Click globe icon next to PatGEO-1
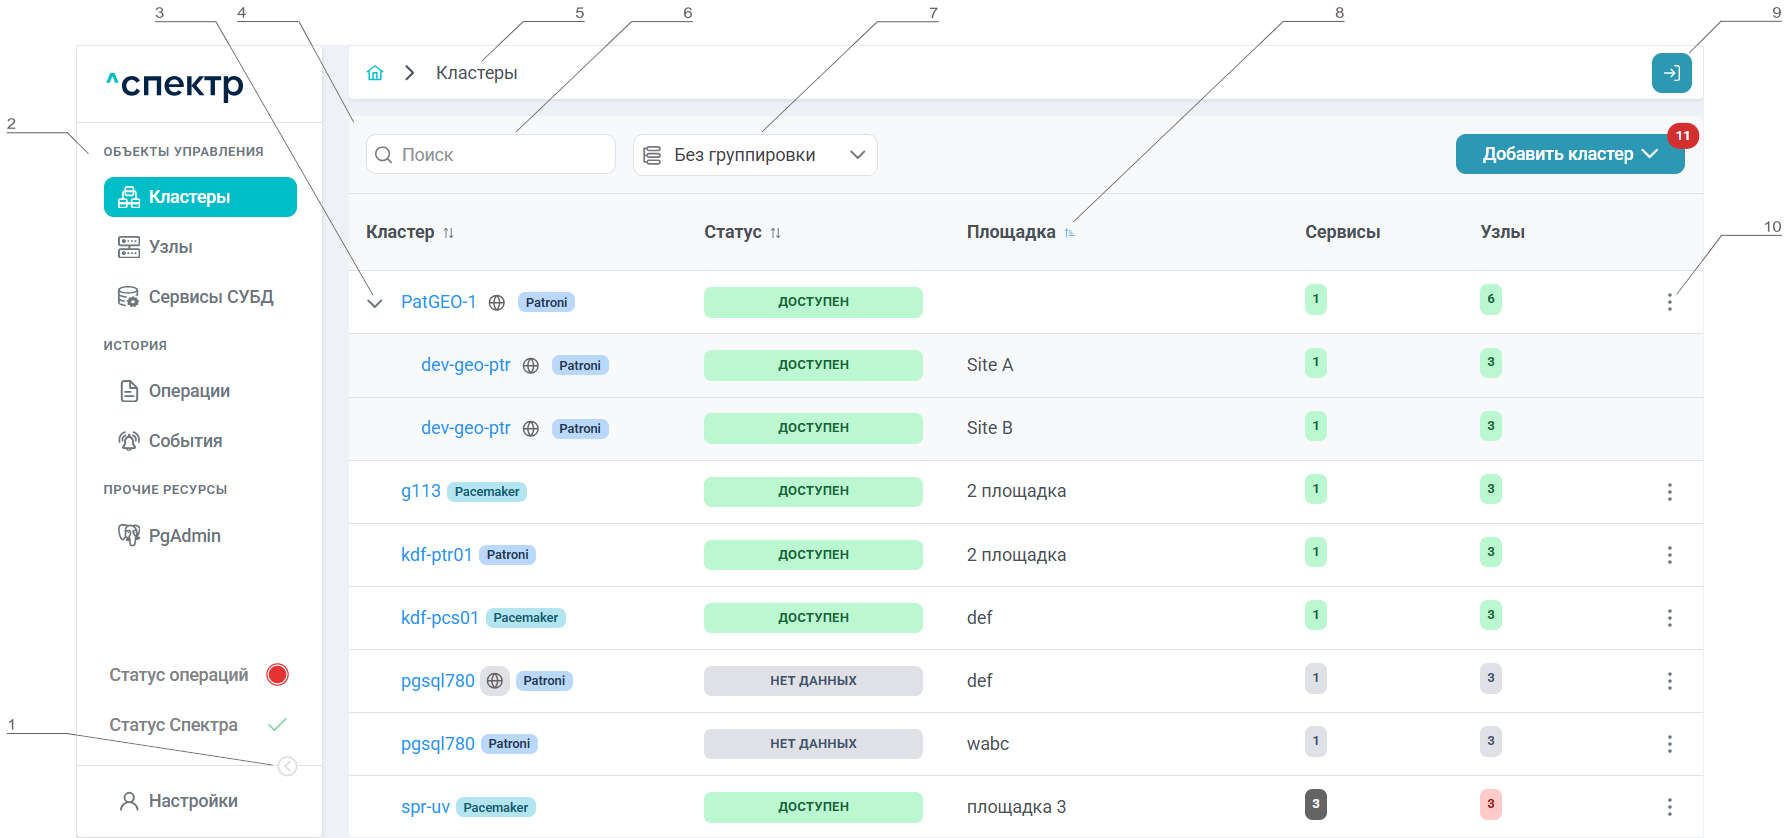The width and height of the screenshot is (1791, 838). pos(497,302)
